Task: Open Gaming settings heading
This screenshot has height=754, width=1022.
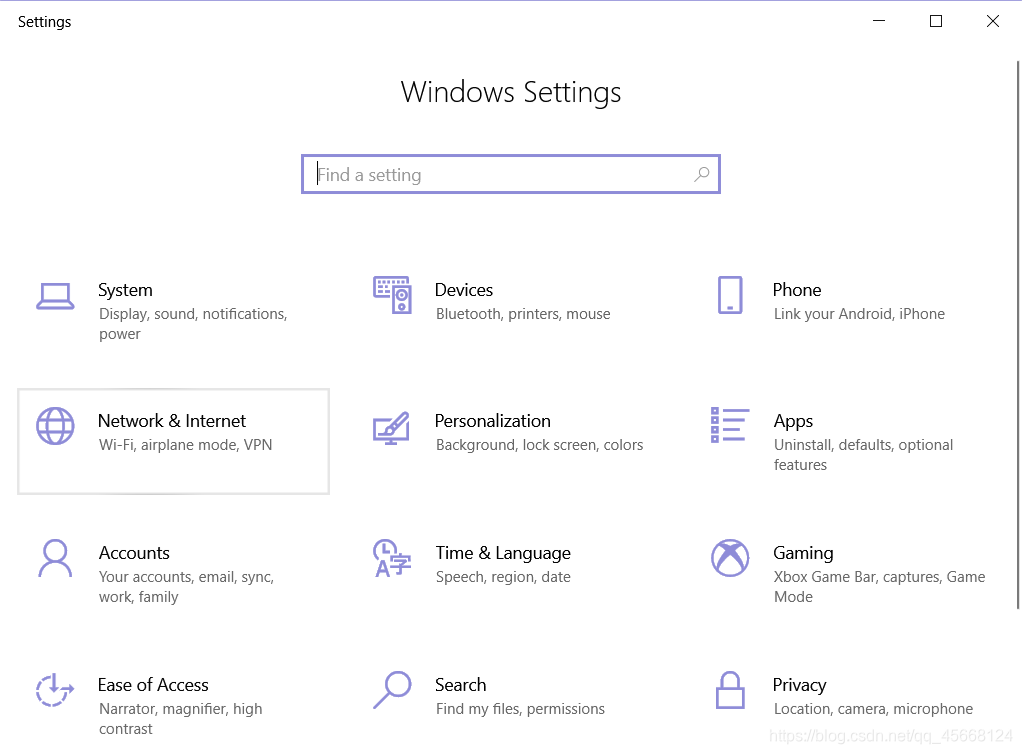Action: (x=803, y=553)
